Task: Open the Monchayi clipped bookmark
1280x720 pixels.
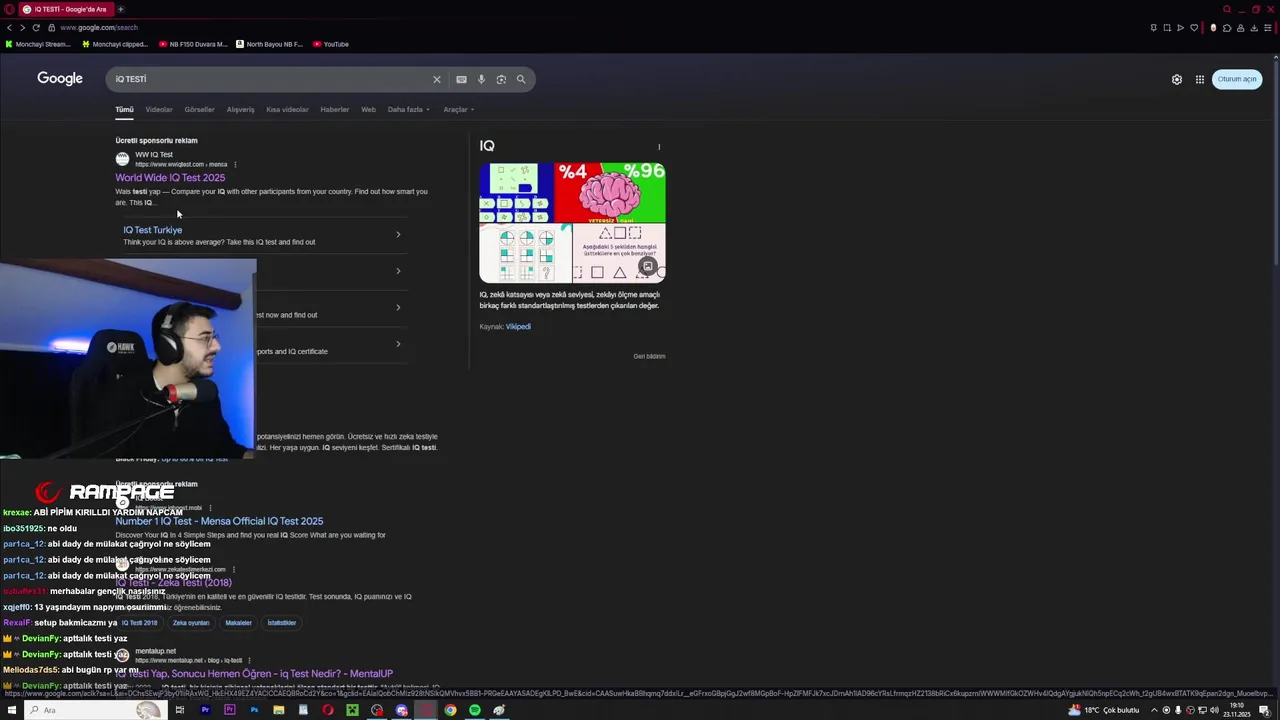Action: tap(115, 44)
